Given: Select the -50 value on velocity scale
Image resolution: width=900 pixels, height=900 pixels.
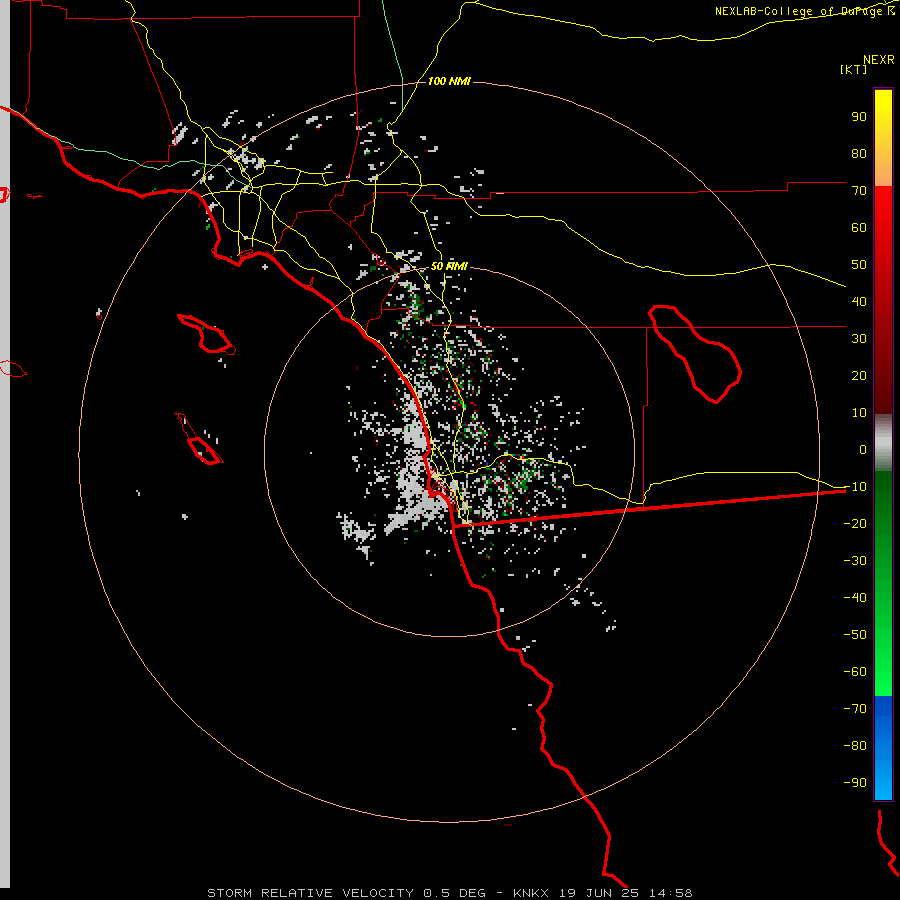Looking at the screenshot, I should pyautogui.click(x=855, y=634).
